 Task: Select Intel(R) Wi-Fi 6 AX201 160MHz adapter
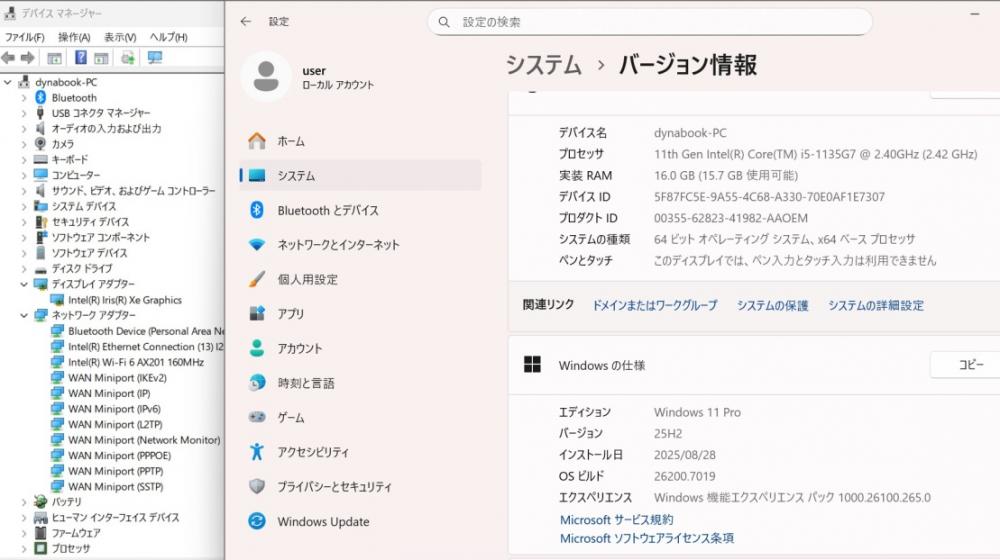[x=136, y=362]
